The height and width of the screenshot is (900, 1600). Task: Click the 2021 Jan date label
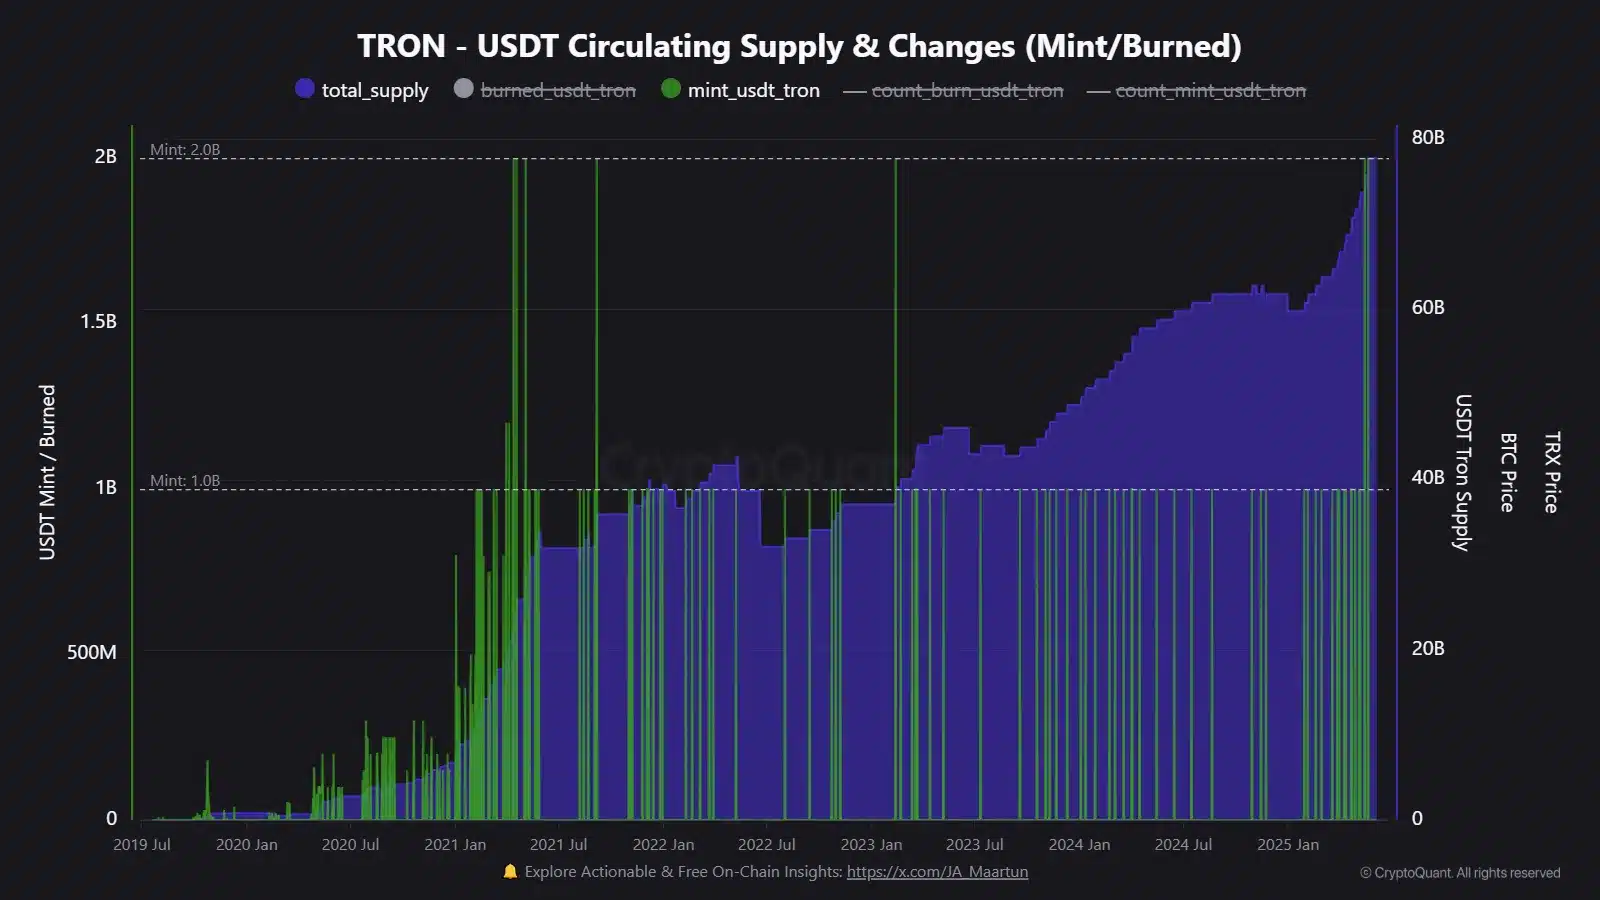pyautogui.click(x=455, y=845)
